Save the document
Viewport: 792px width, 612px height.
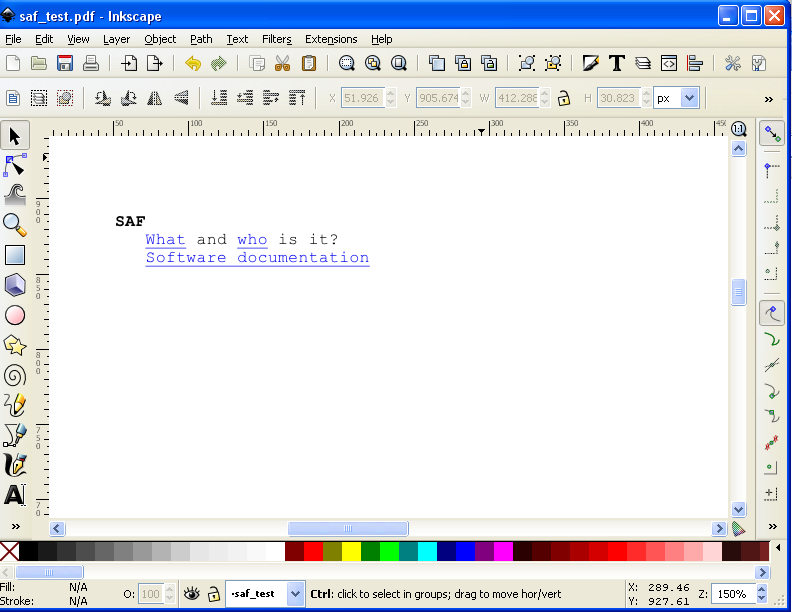[x=65, y=64]
